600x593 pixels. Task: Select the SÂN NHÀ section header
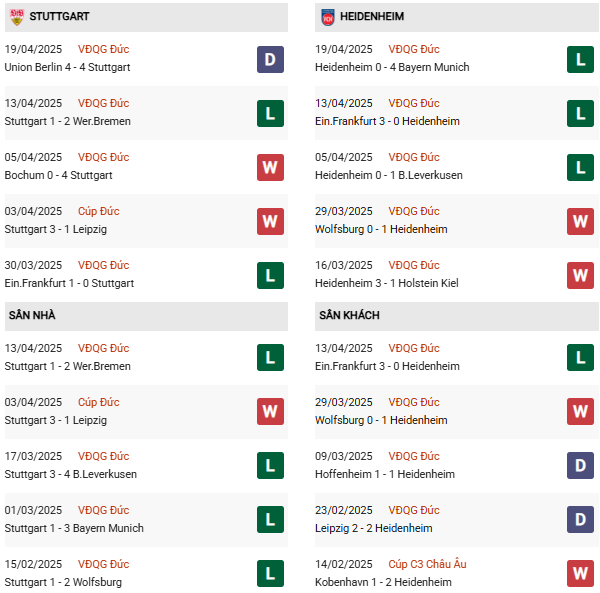click(x=32, y=315)
